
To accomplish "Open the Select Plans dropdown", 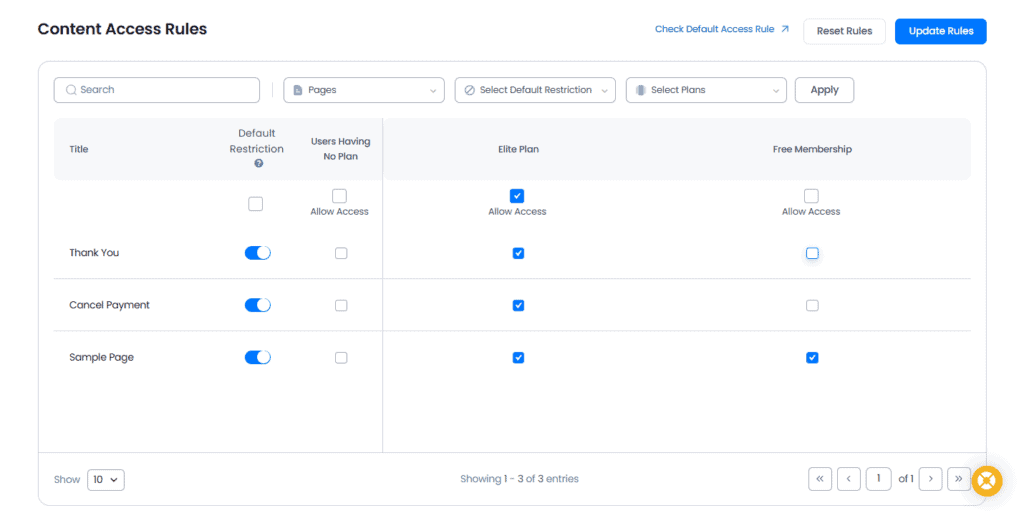I will [x=706, y=90].
